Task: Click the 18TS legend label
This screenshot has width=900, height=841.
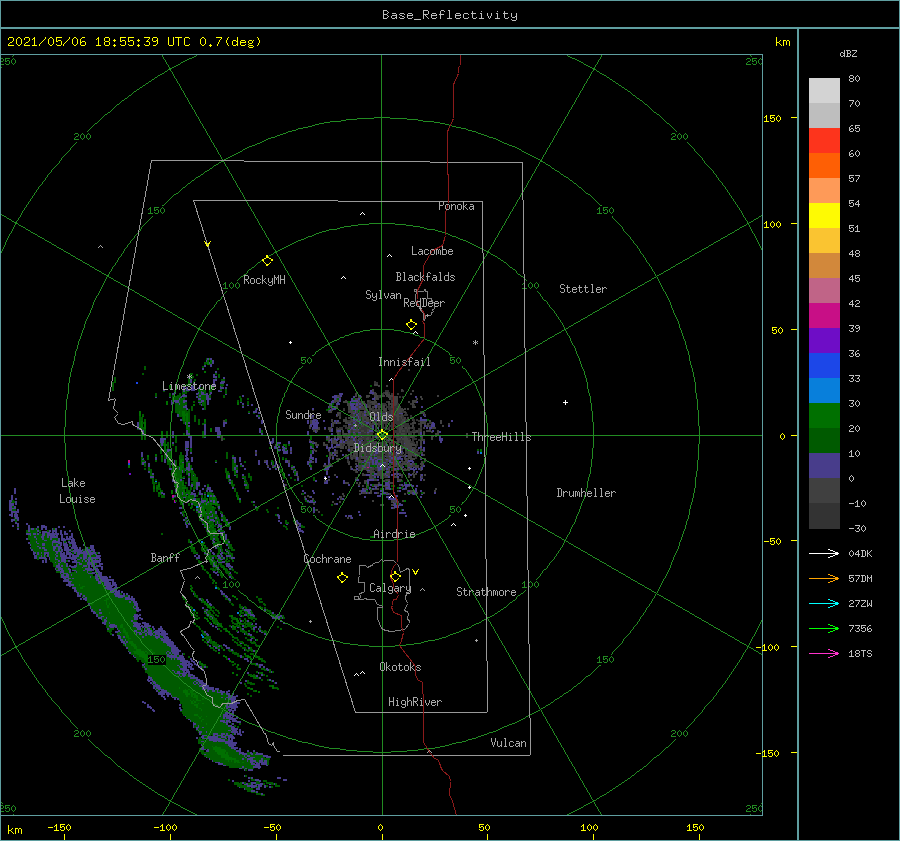Action: tap(860, 653)
